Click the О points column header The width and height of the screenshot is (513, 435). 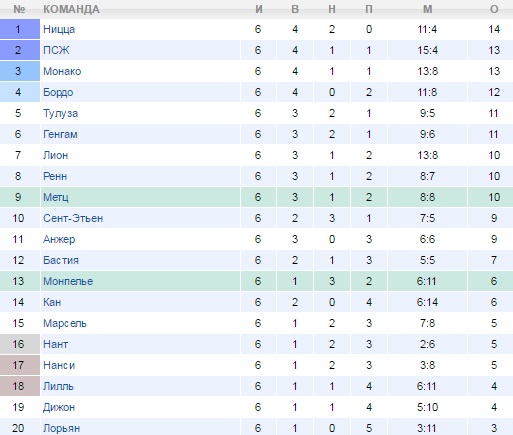click(494, 9)
